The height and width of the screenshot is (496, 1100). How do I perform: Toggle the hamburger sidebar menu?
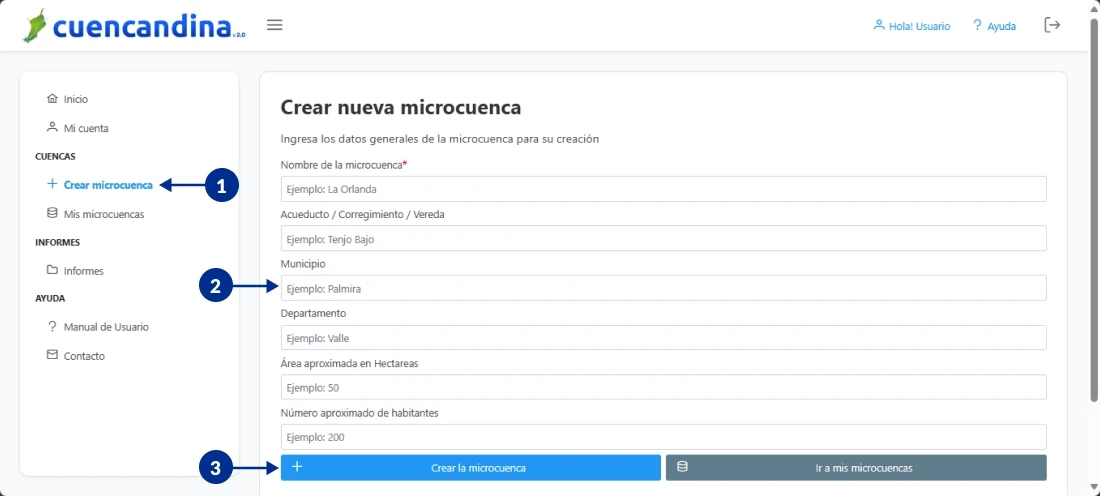coord(274,25)
